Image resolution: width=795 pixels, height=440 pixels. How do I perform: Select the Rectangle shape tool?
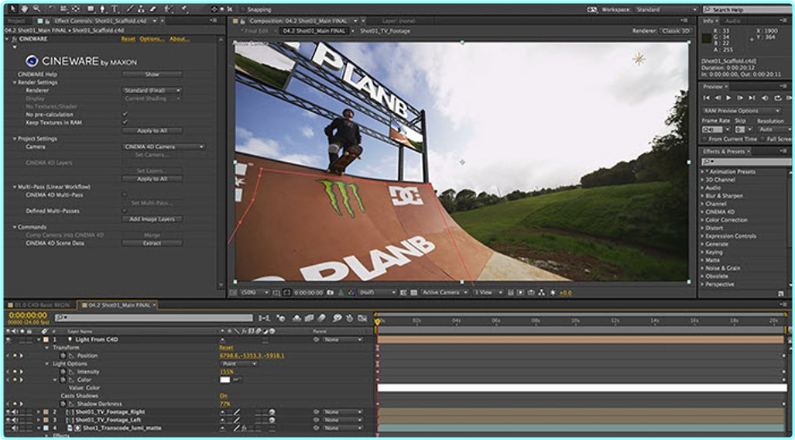[91, 9]
